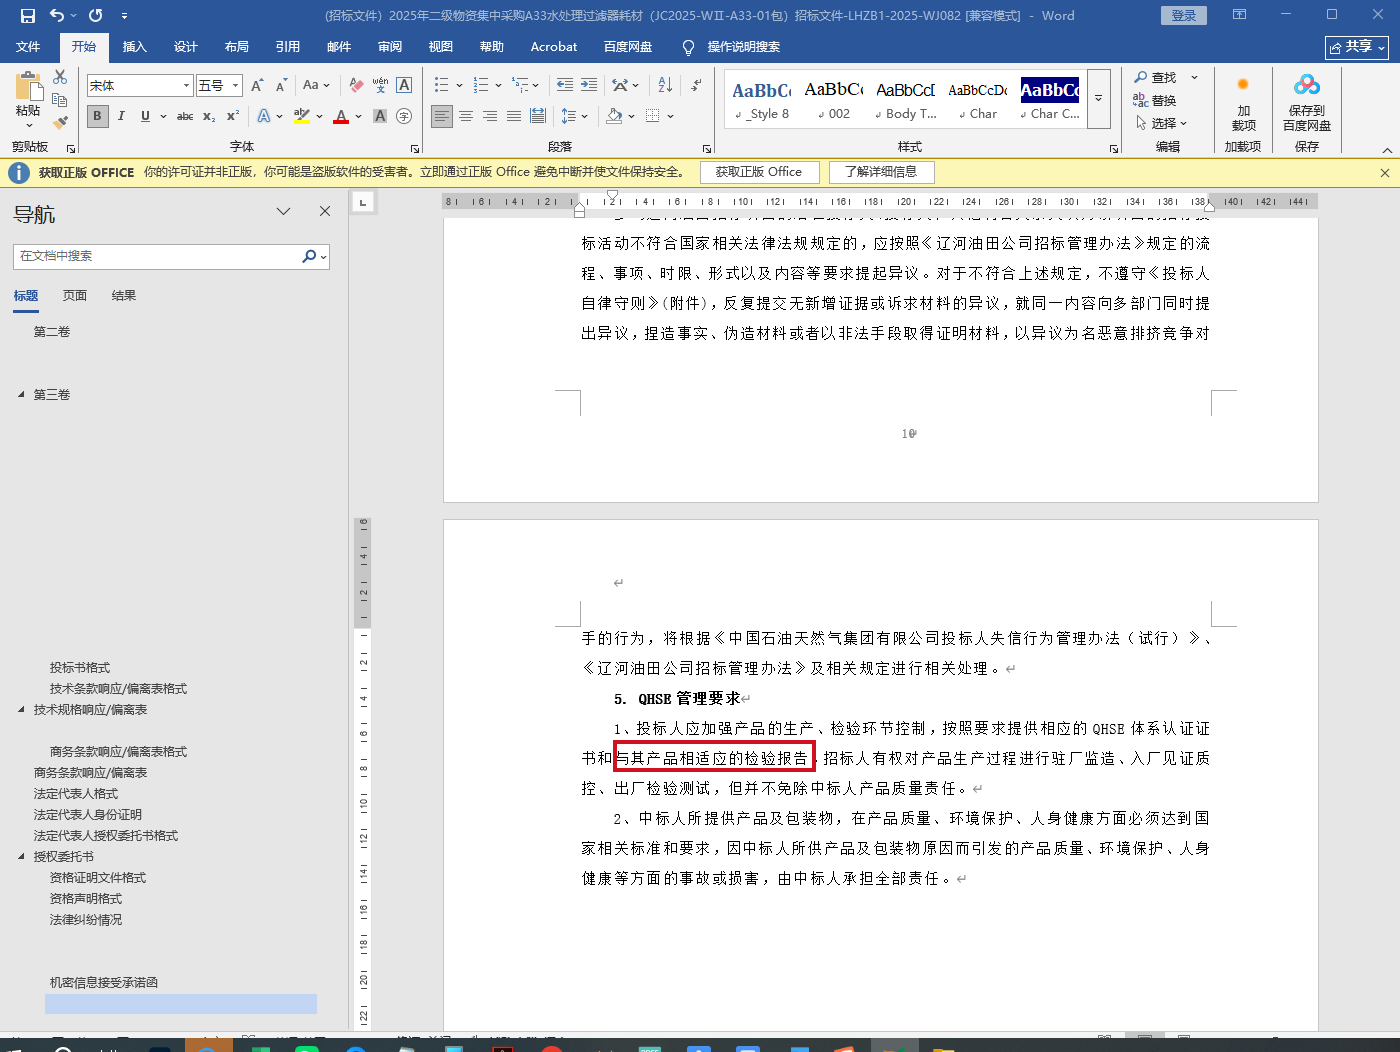Toggle superscript formatting
1400x1052 pixels.
(x=233, y=116)
